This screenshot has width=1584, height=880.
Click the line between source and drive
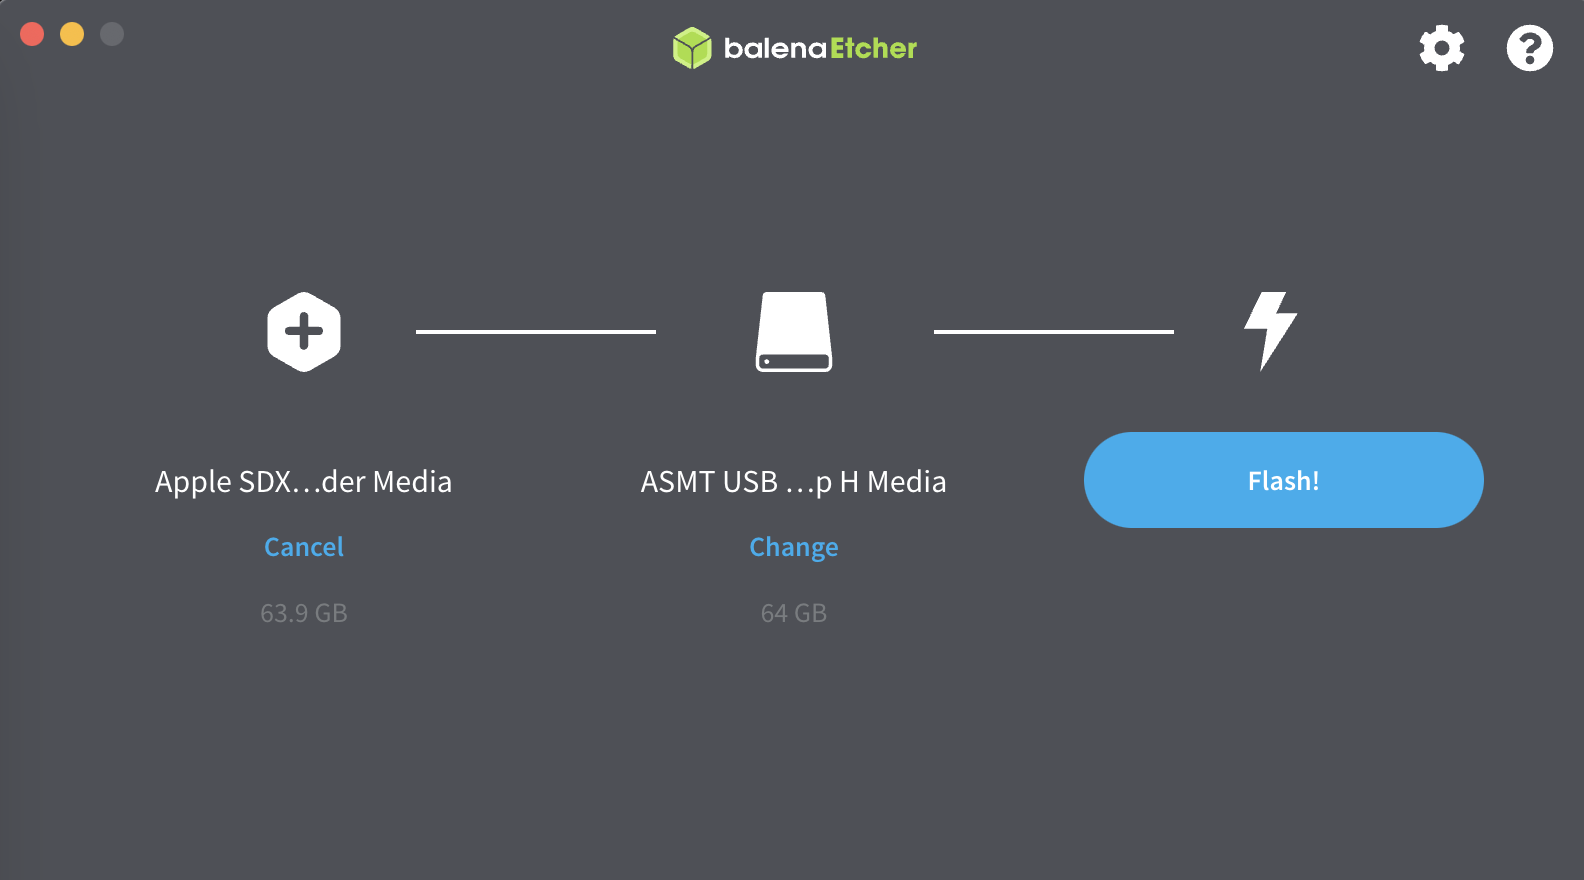pyautogui.click(x=536, y=331)
